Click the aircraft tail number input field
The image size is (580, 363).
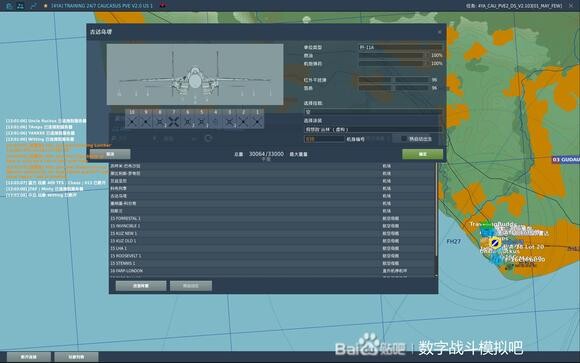click(324, 139)
